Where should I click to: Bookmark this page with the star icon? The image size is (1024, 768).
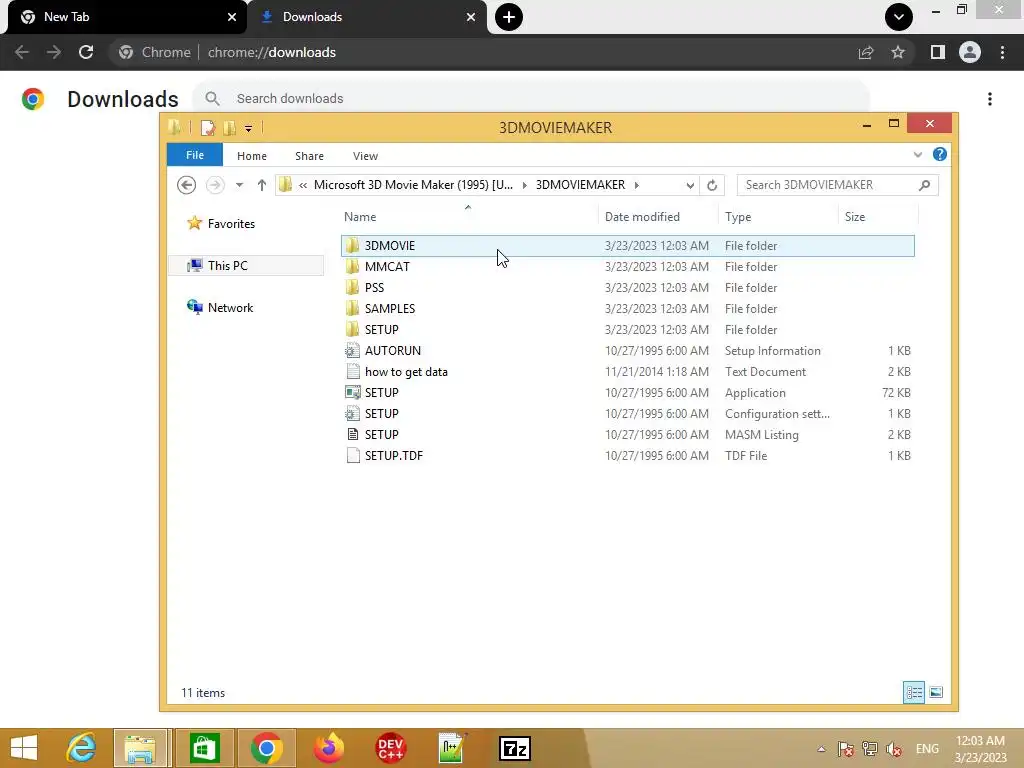[x=898, y=52]
